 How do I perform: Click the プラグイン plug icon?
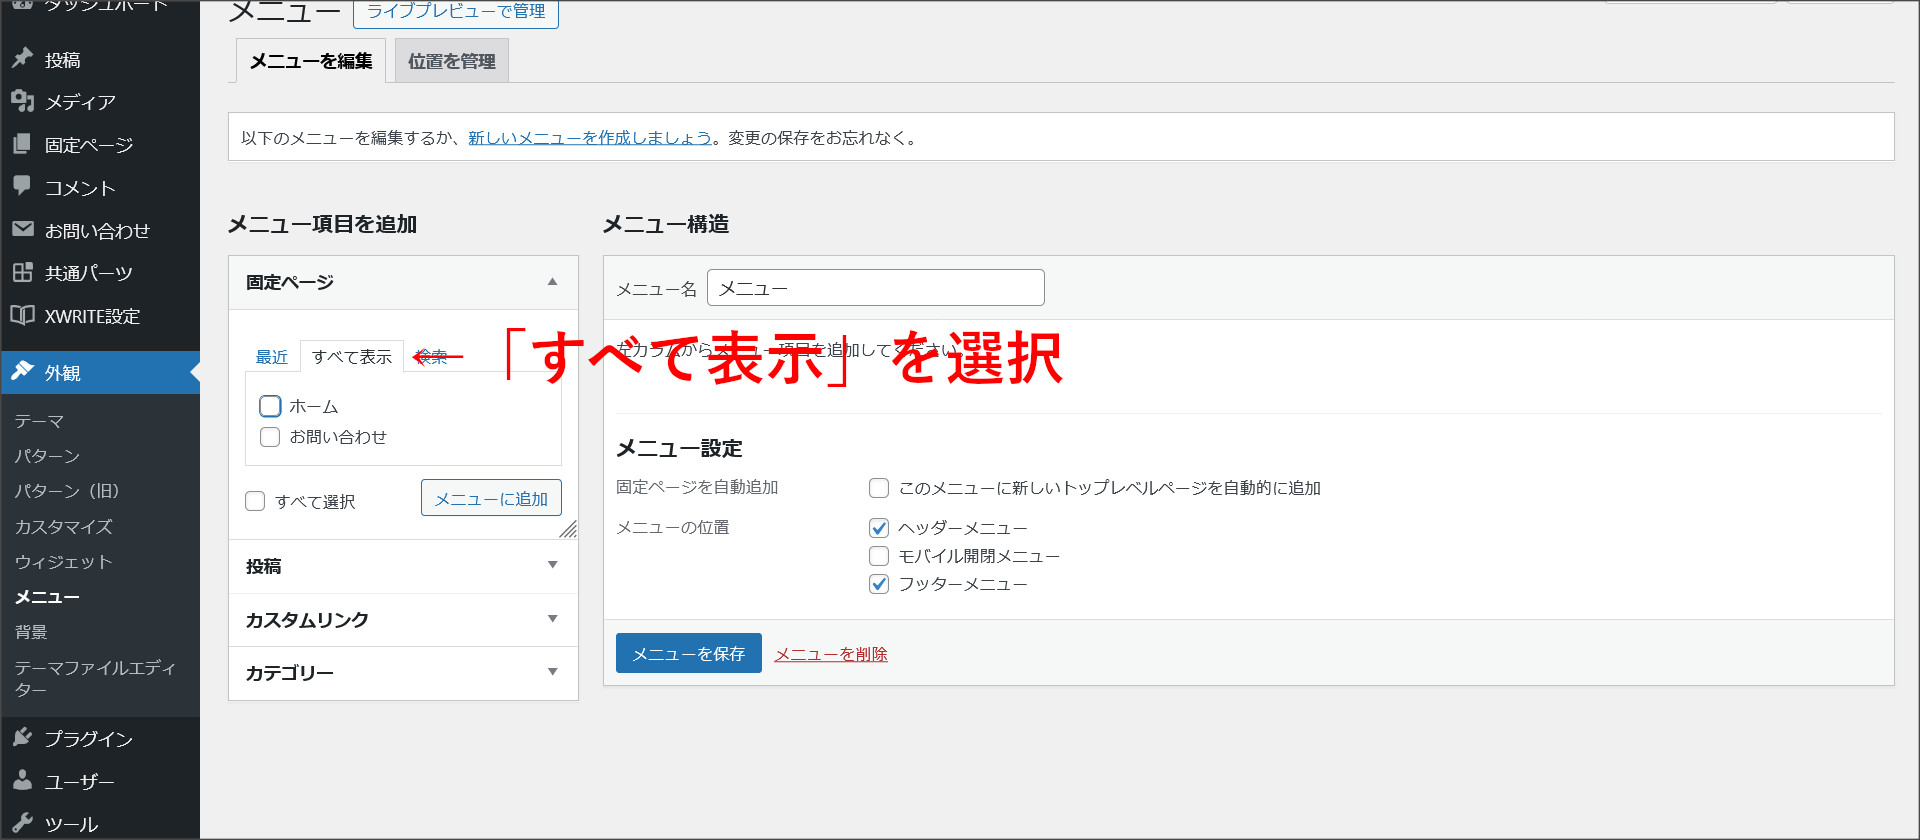coord(22,737)
